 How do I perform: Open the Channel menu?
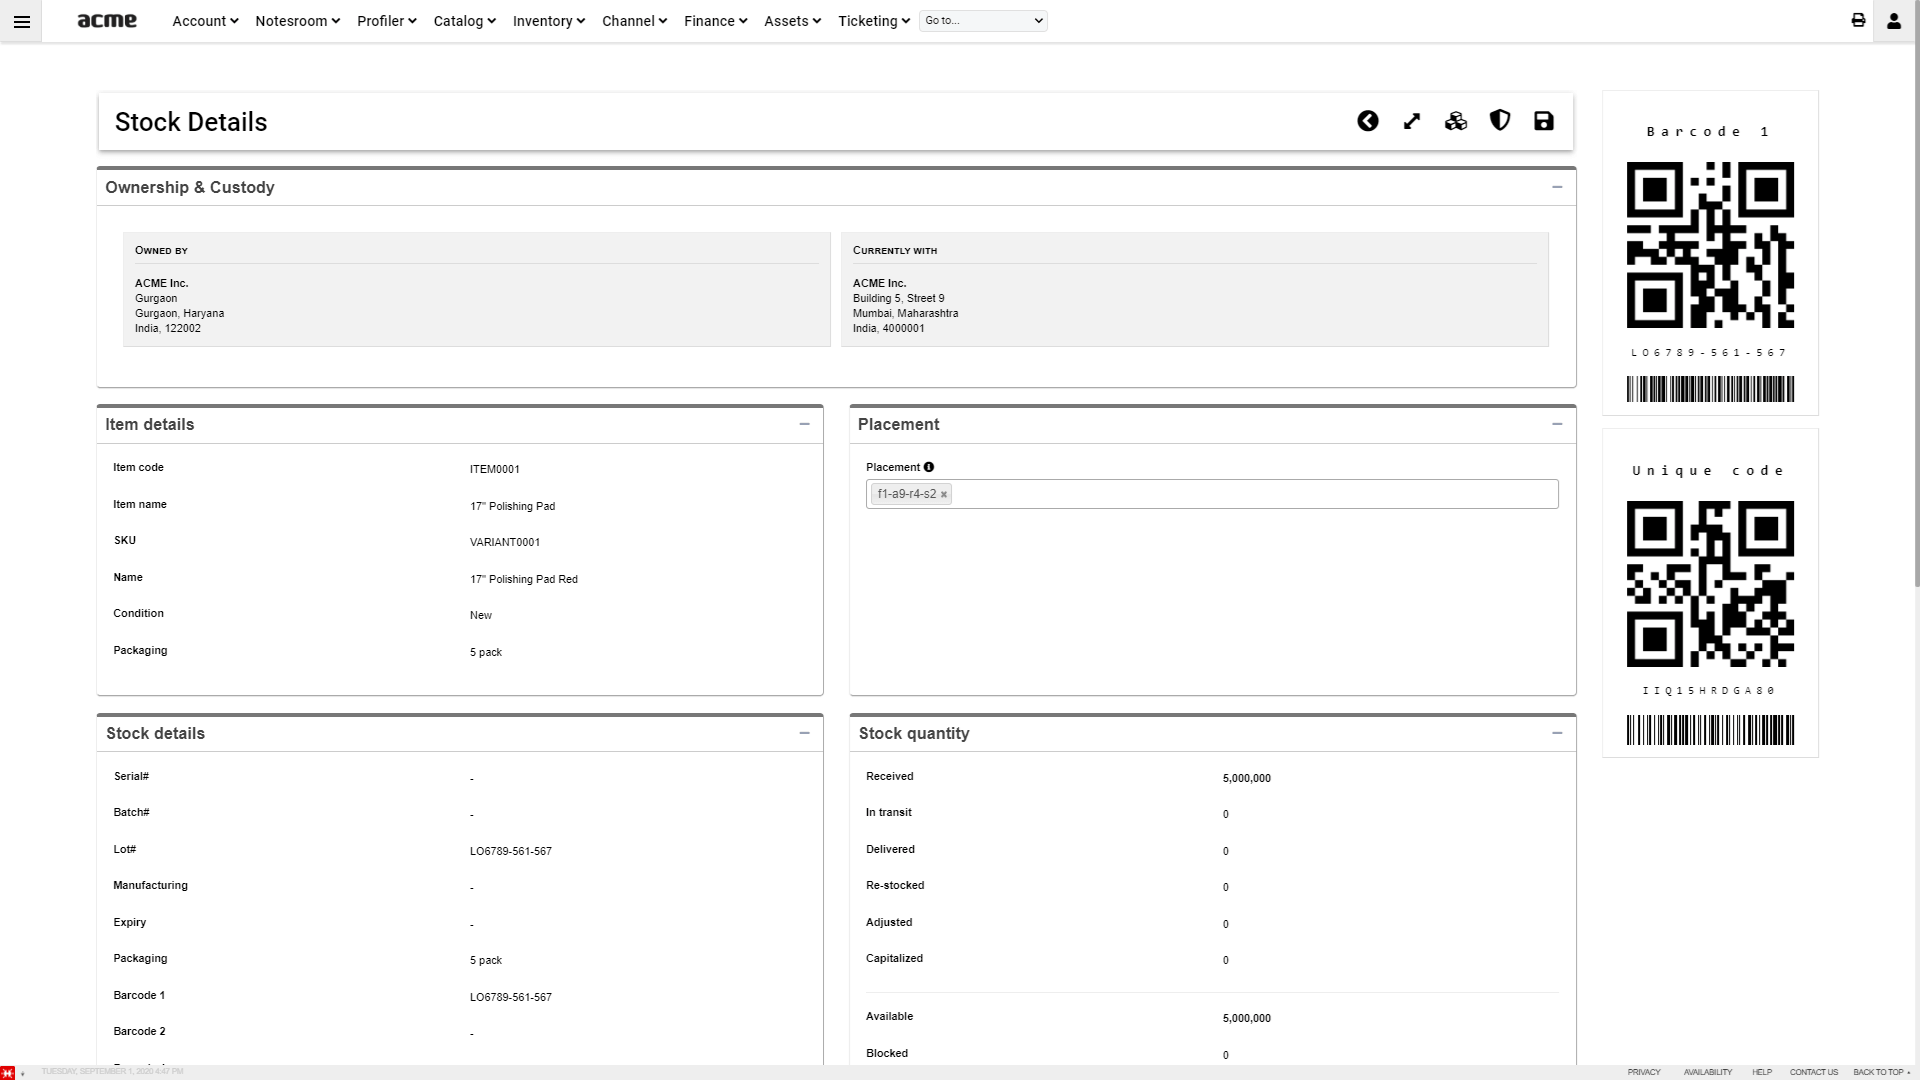634,21
